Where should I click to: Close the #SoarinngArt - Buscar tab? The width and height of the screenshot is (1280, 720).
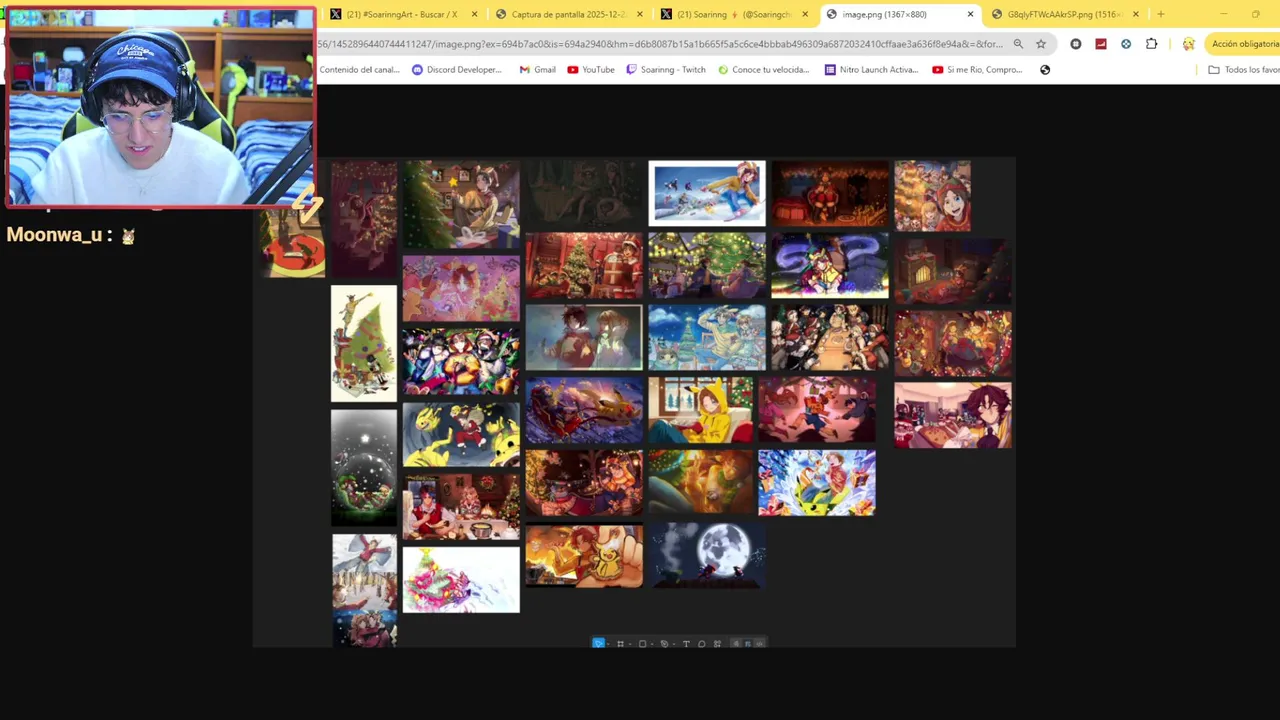click(x=474, y=14)
